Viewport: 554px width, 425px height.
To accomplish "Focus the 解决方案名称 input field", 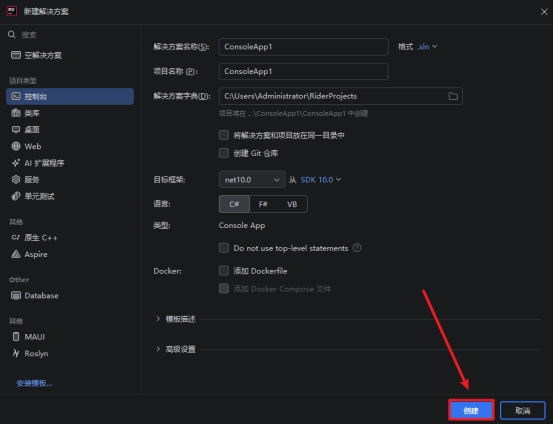I will tap(303, 47).
